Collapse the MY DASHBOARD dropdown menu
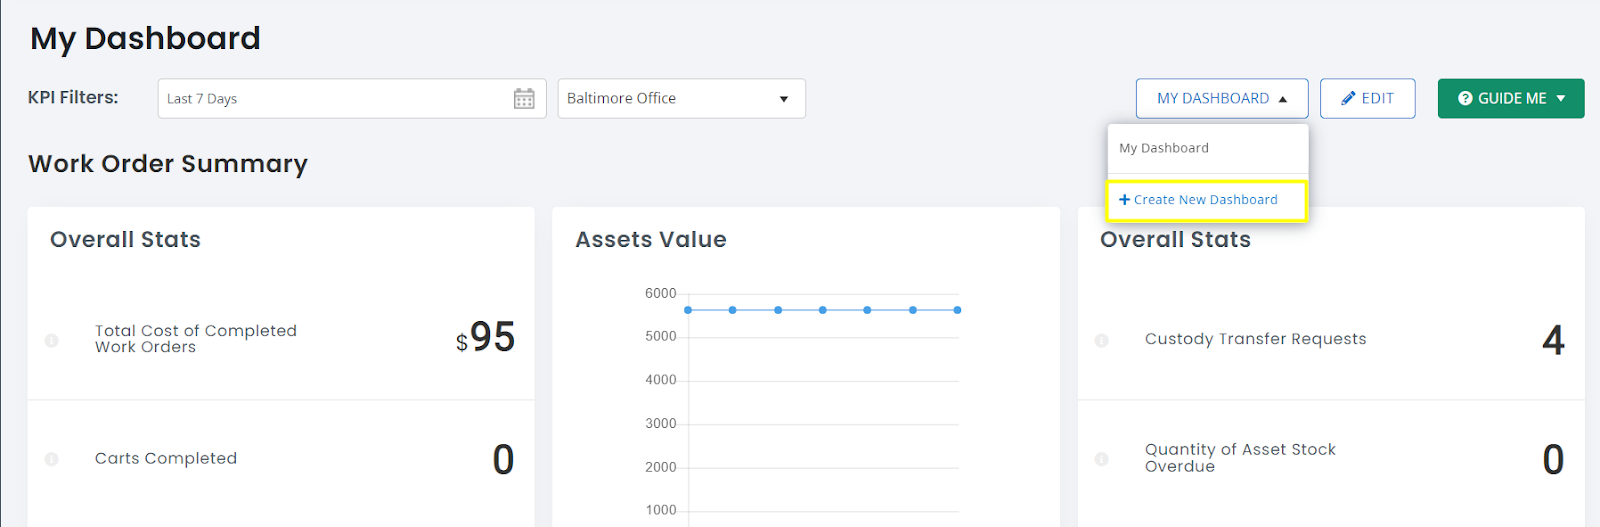 point(1222,98)
